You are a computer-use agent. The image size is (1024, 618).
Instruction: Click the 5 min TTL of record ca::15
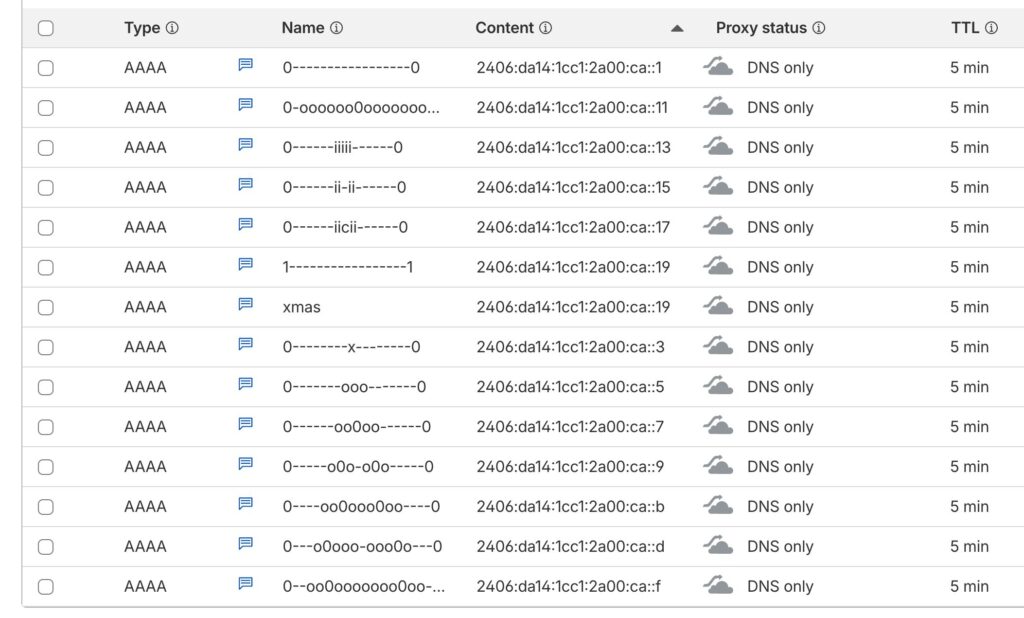(969, 187)
